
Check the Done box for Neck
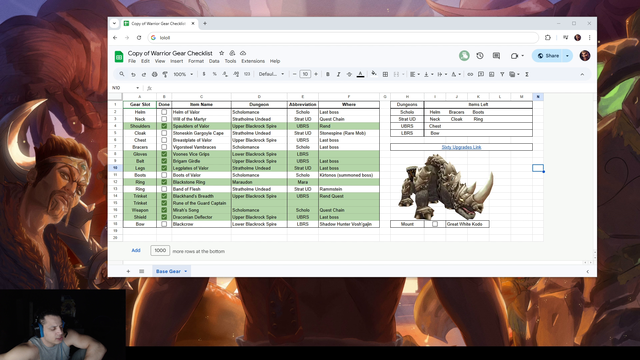tap(164, 119)
